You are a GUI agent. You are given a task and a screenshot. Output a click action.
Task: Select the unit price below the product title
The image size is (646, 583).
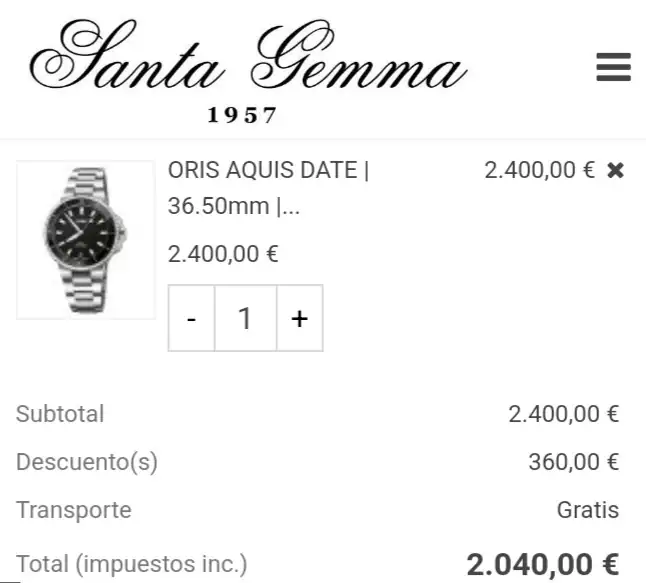pos(223,254)
